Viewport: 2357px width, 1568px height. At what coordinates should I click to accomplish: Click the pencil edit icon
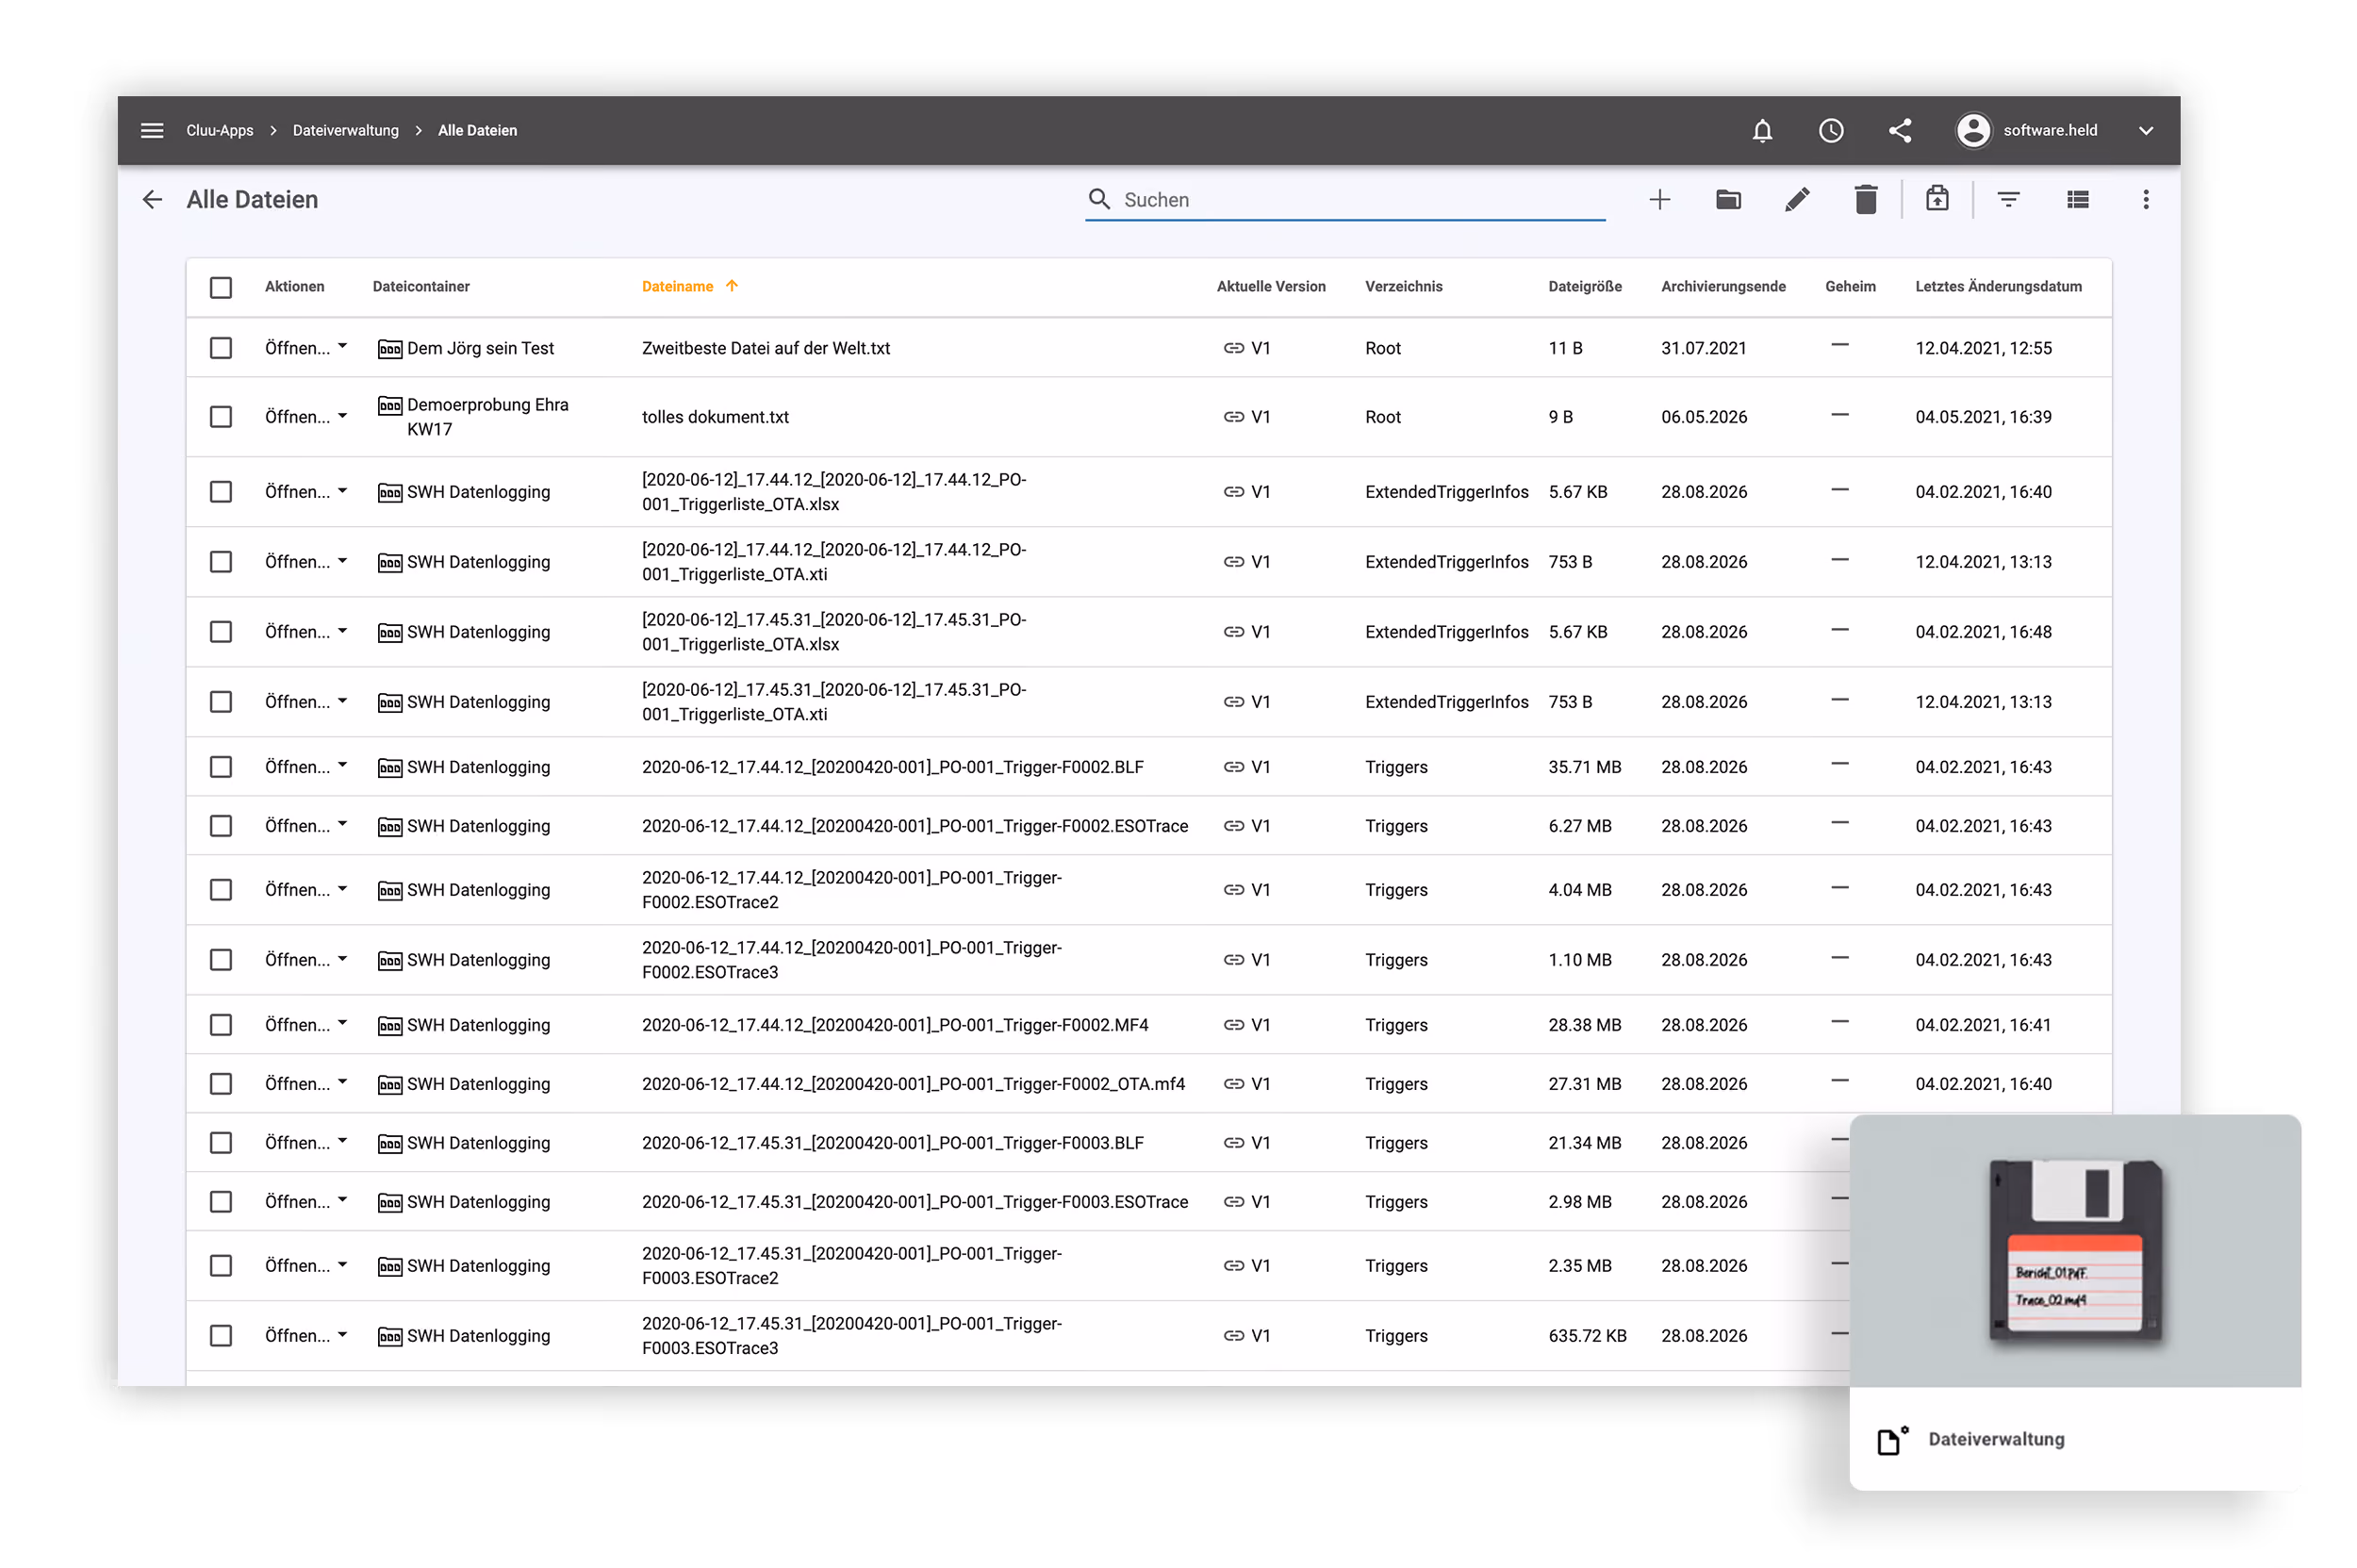[x=1797, y=199]
